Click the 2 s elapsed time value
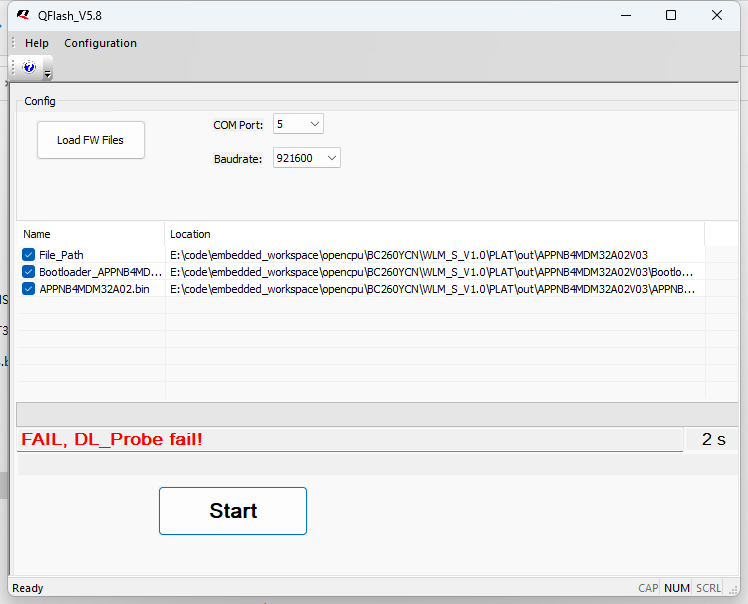 pyautogui.click(x=714, y=439)
